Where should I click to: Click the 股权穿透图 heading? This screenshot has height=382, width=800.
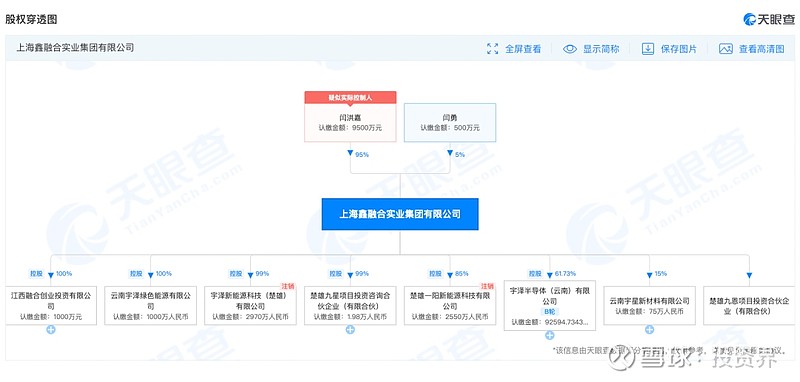point(31,20)
